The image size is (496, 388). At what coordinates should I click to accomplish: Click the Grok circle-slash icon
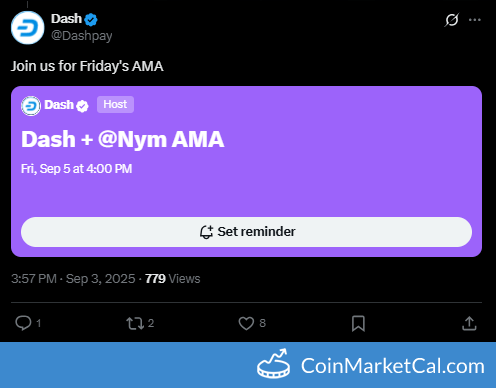[x=452, y=20]
